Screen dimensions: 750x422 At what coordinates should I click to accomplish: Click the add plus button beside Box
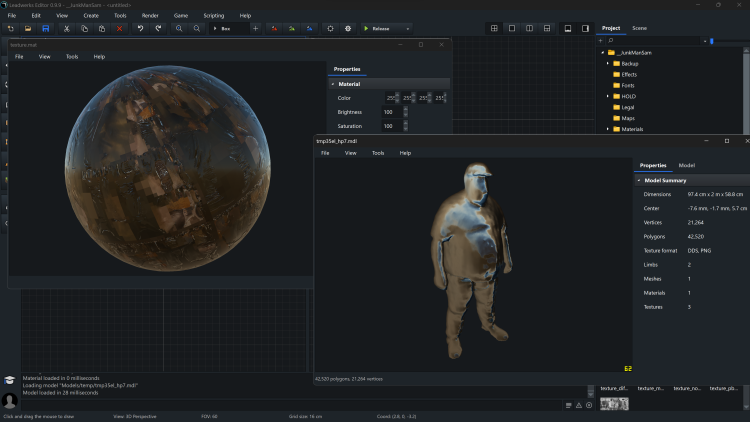[255, 28]
